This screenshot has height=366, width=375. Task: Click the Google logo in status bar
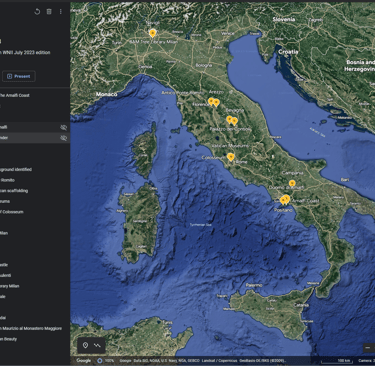83,360
